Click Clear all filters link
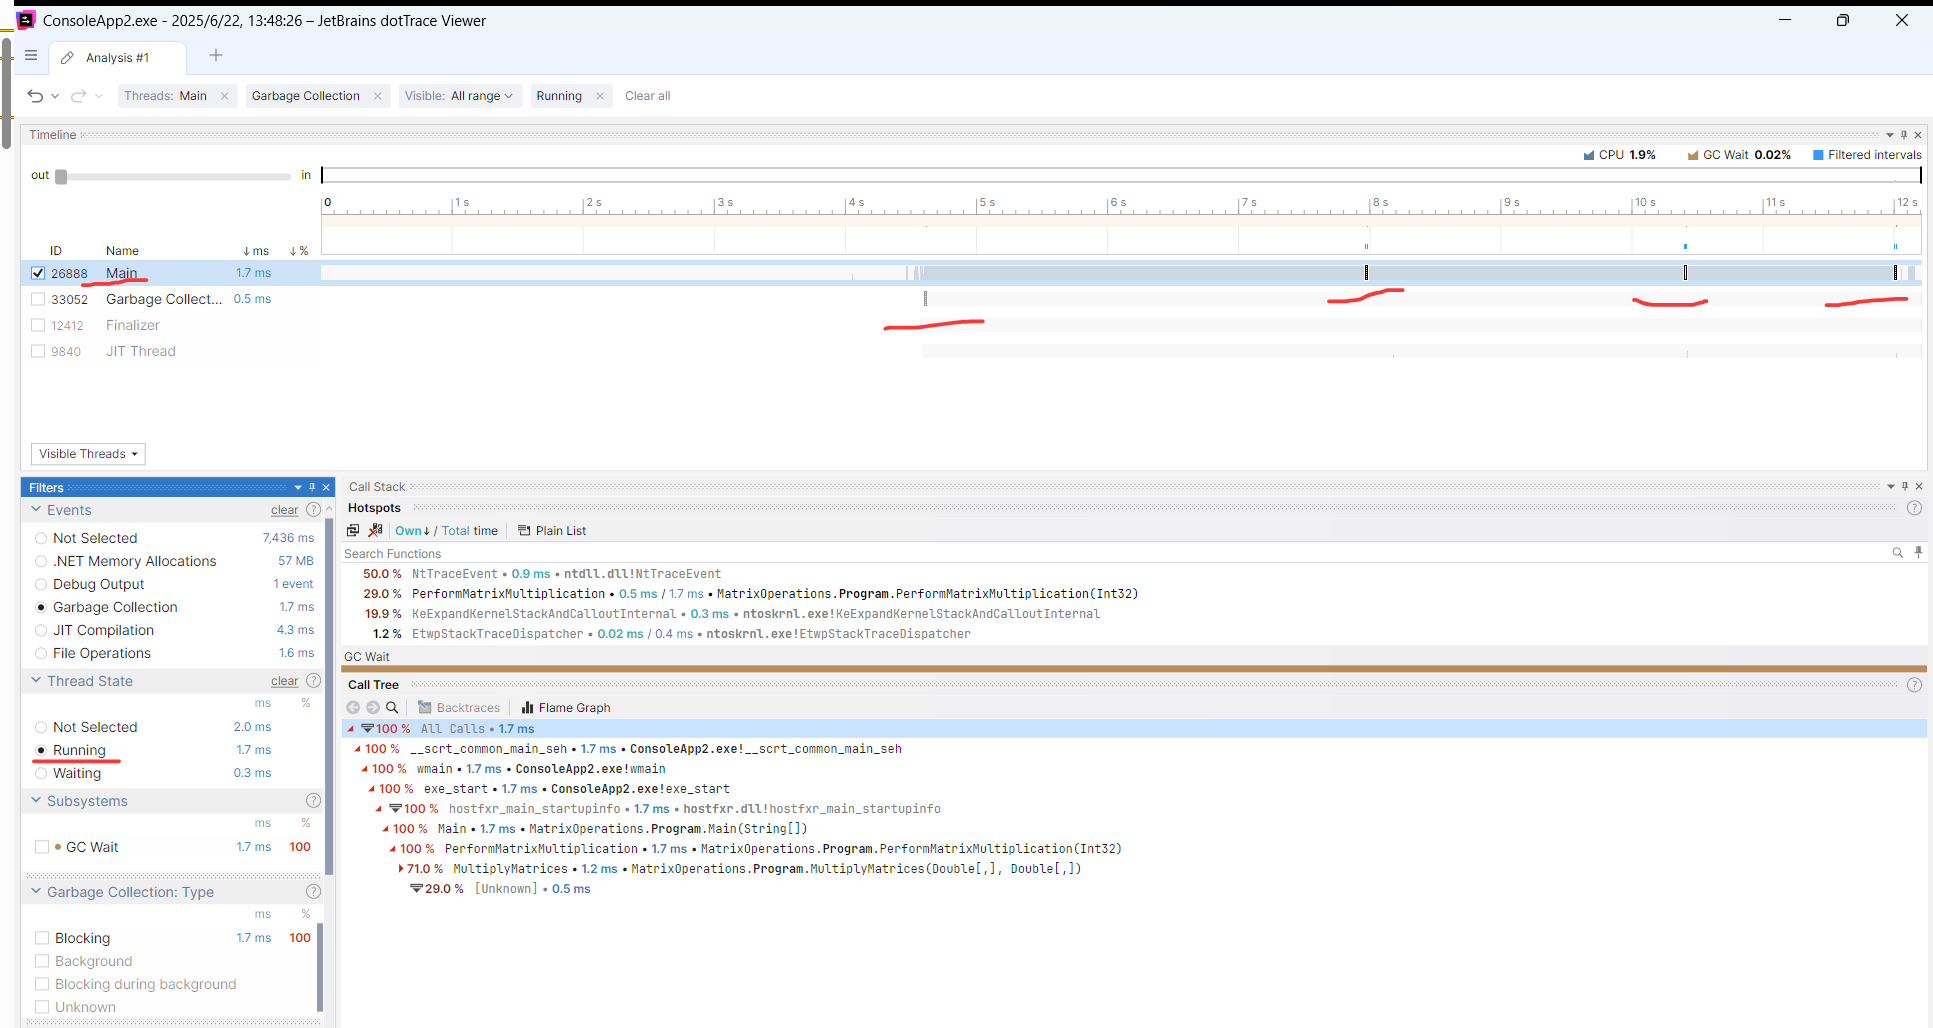1933x1028 pixels. (x=647, y=96)
